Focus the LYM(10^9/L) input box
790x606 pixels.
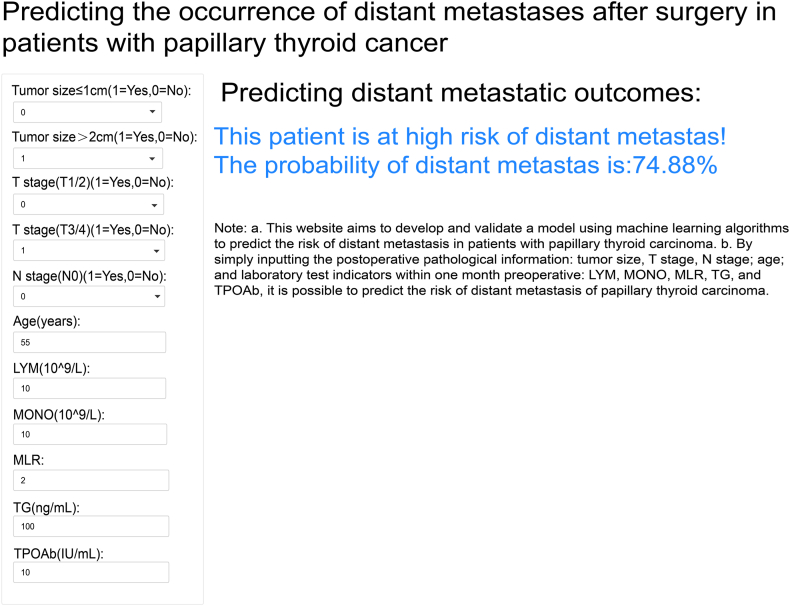(89, 389)
